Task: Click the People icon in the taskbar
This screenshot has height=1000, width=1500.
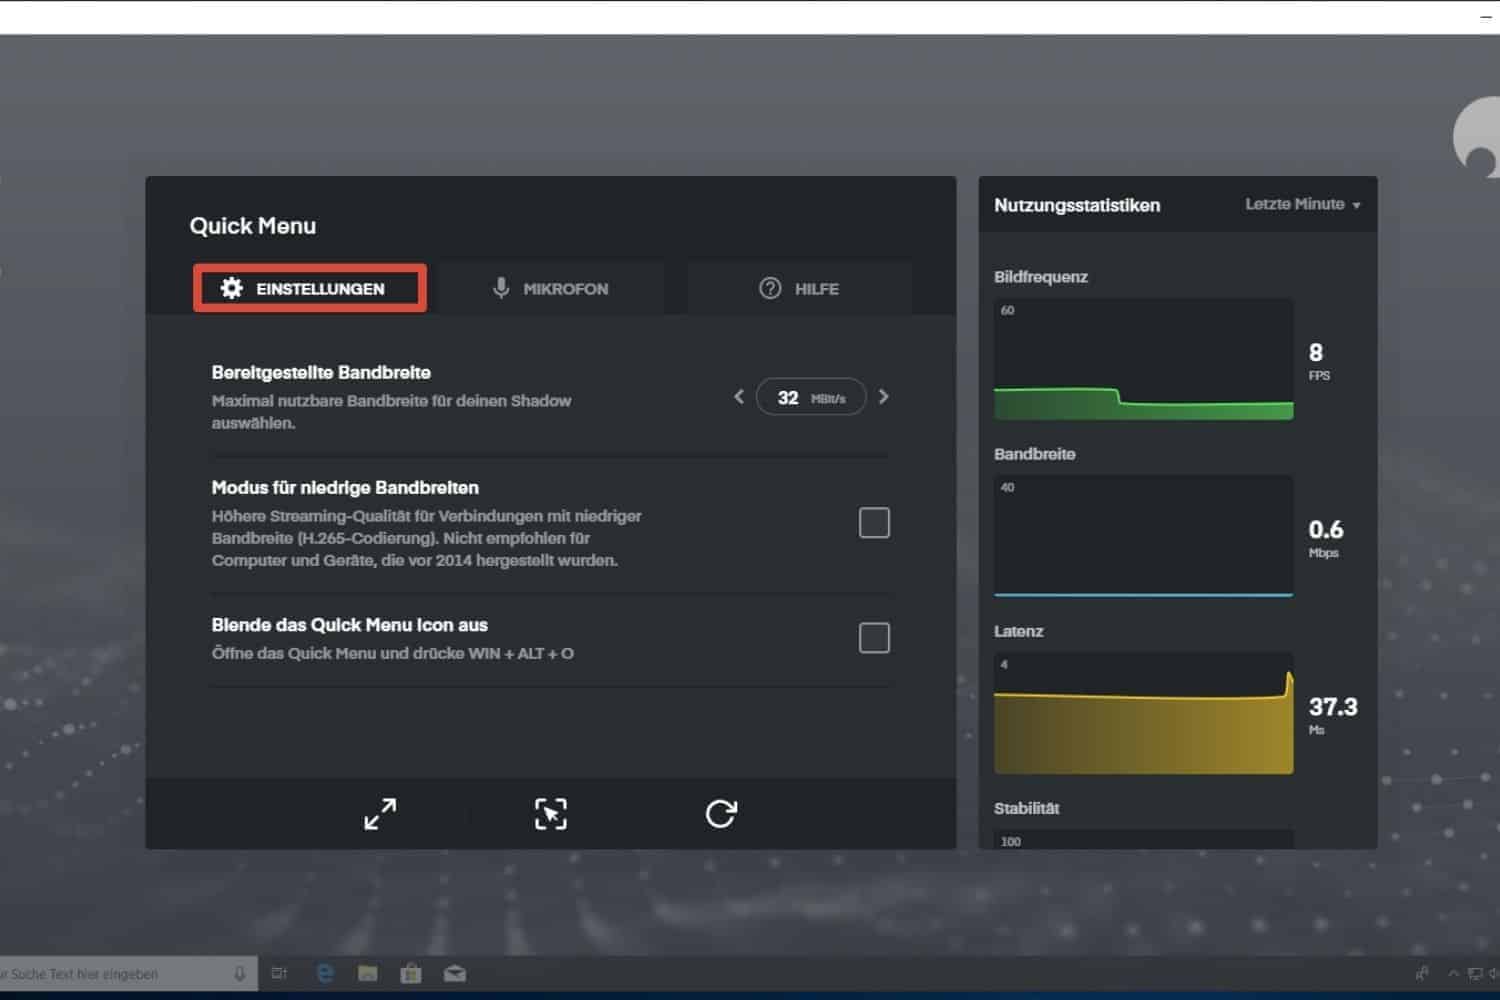Action: coord(1423,973)
